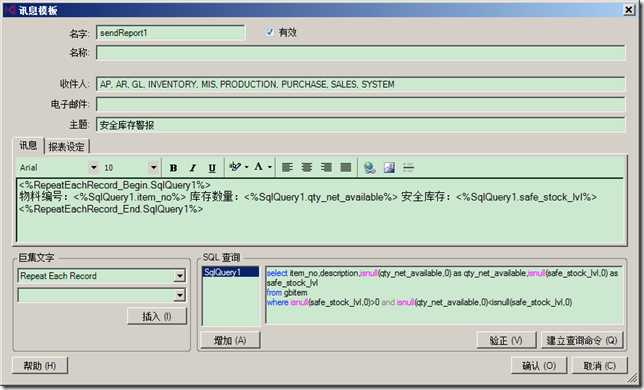The height and width of the screenshot is (390, 644).
Task: Select SqlQuery1 in SQL query list
Action: pos(231,272)
